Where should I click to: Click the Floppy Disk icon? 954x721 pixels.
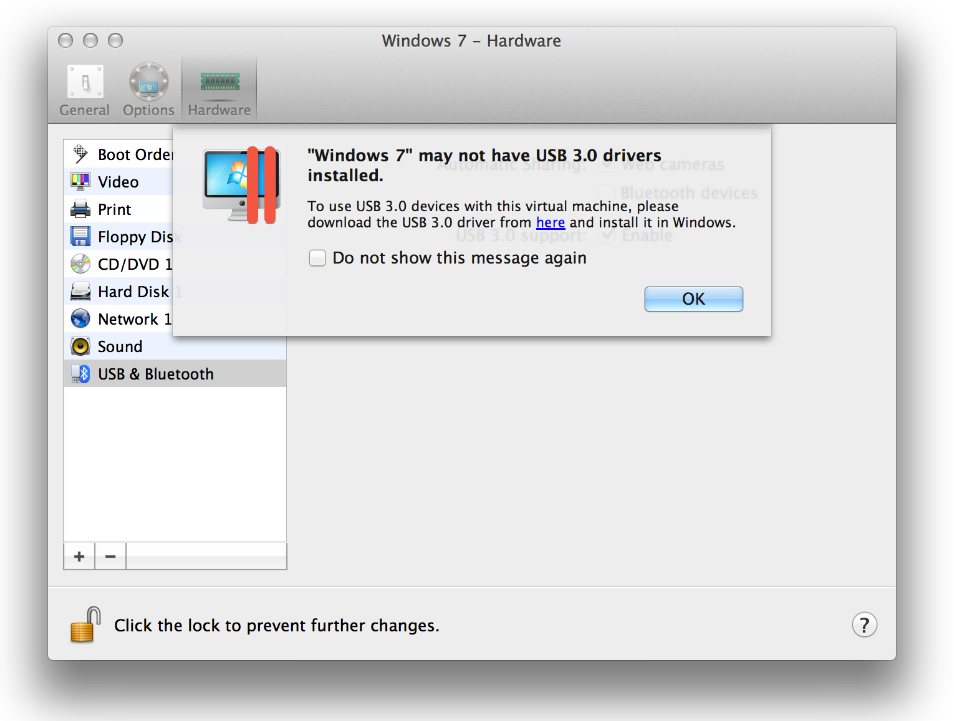[x=80, y=237]
